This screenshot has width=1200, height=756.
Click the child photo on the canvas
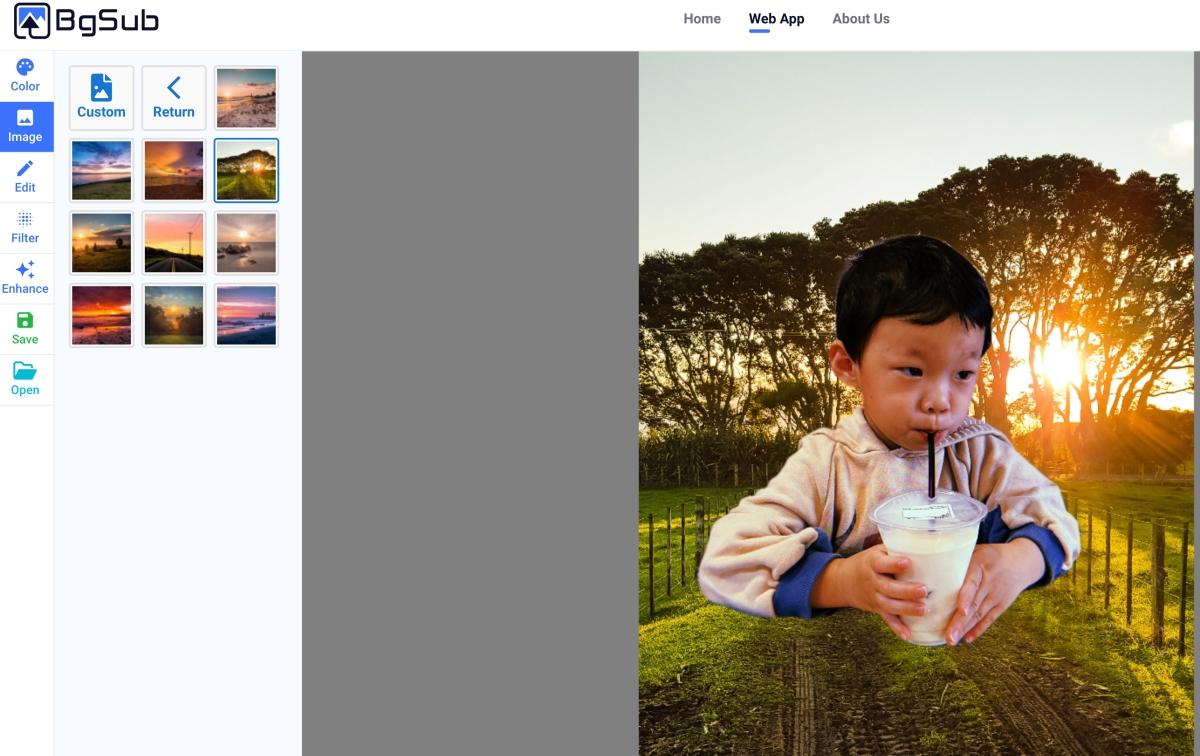click(x=890, y=440)
